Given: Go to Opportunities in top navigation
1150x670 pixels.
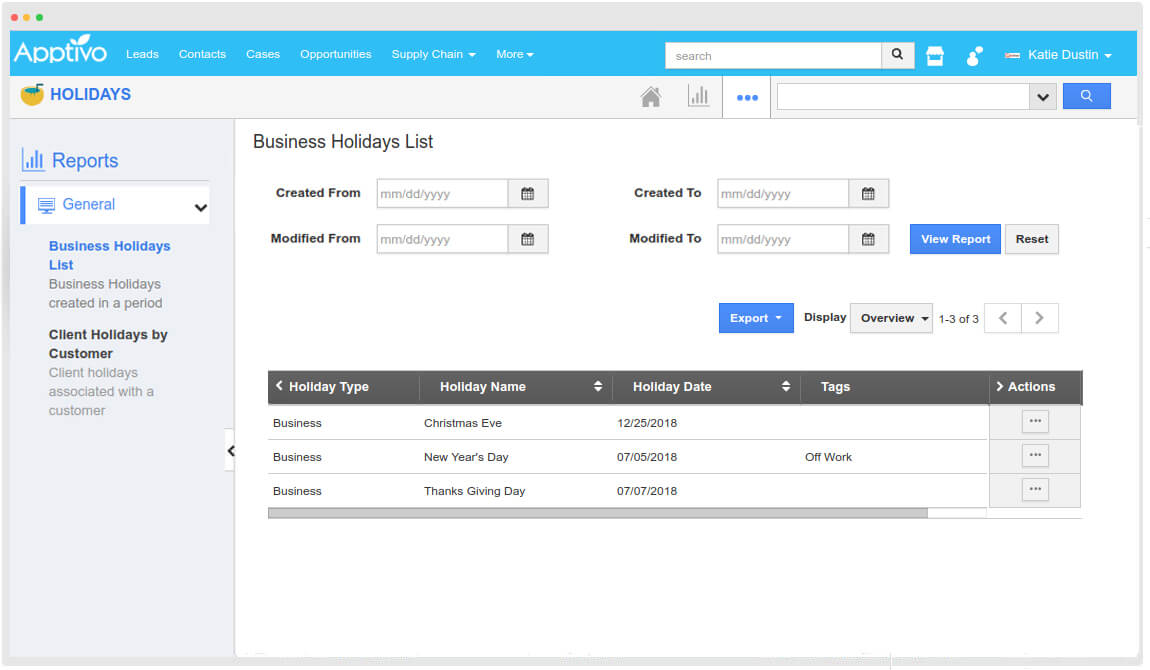Looking at the screenshot, I should pos(335,54).
